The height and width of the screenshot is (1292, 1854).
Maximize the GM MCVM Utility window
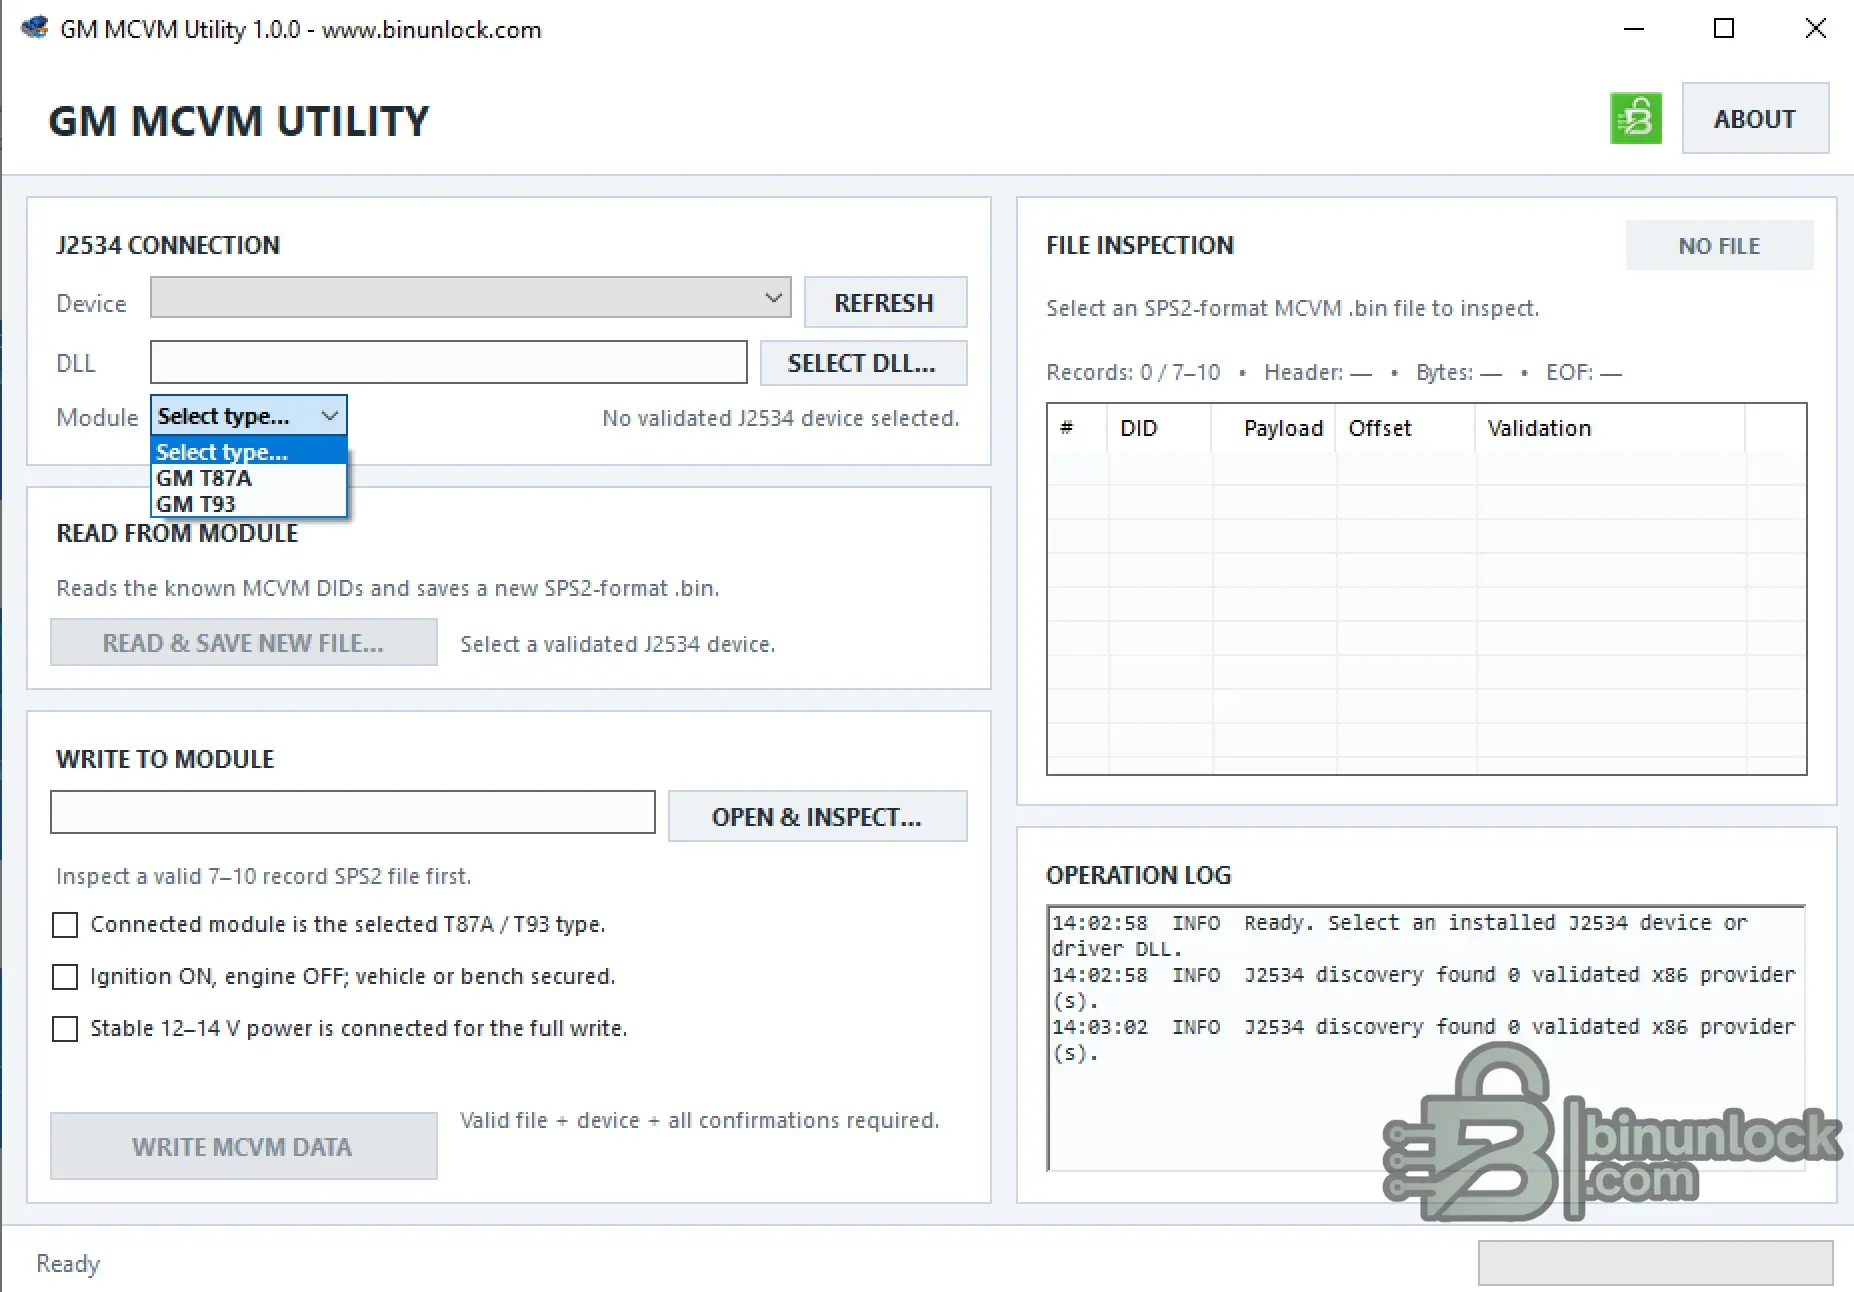pos(1724,29)
